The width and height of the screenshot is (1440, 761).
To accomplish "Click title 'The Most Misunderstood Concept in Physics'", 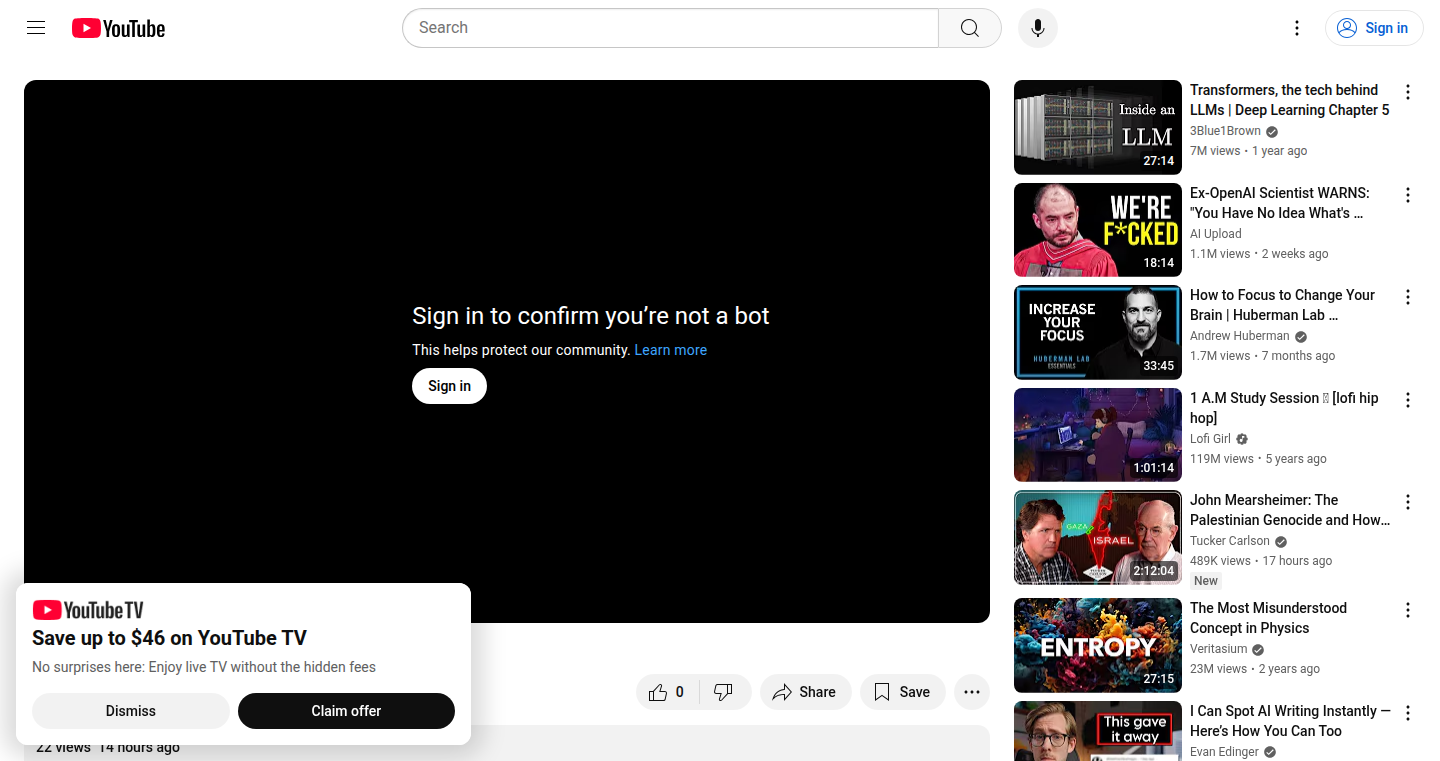I will point(1268,618).
